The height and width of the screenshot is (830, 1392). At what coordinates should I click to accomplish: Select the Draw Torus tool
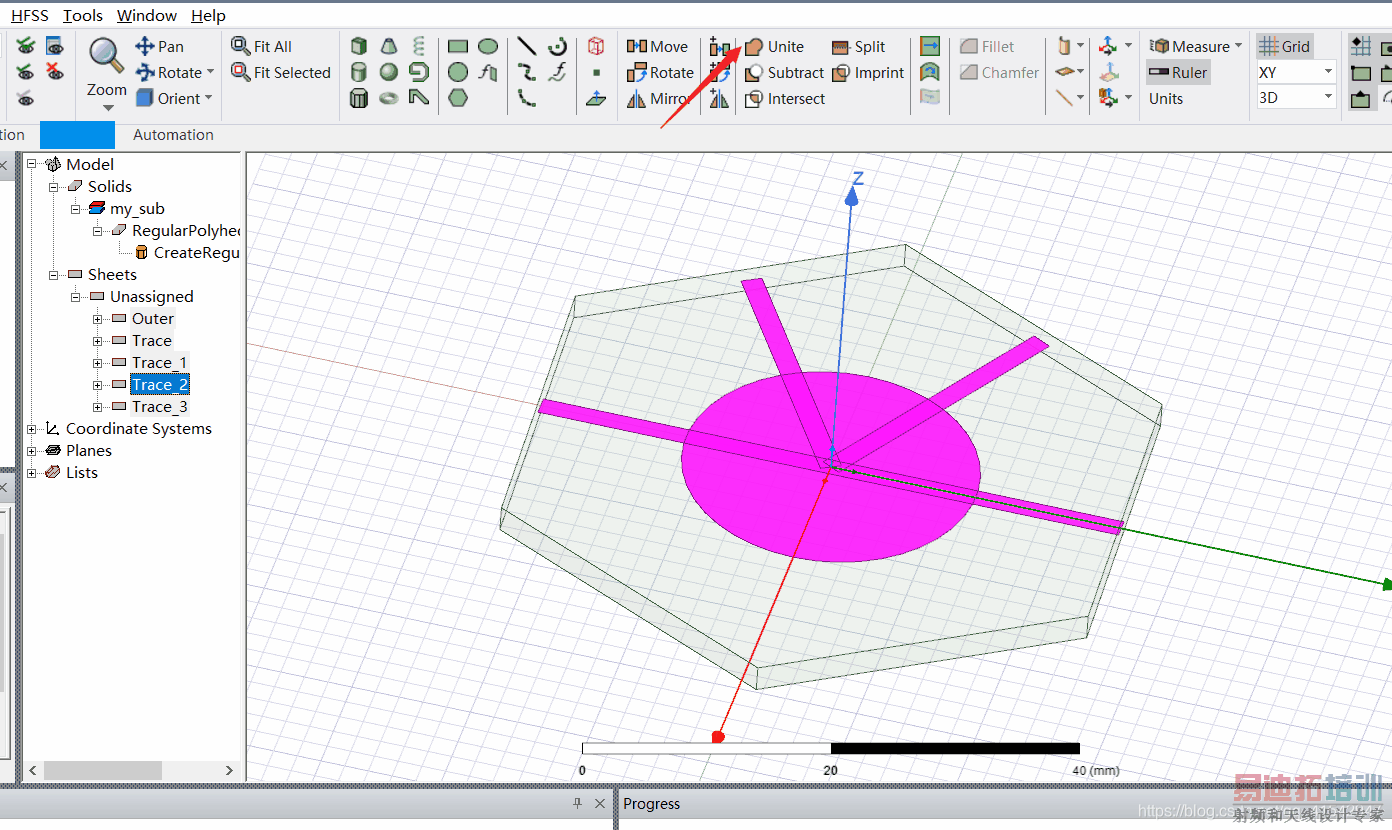[389, 98]
